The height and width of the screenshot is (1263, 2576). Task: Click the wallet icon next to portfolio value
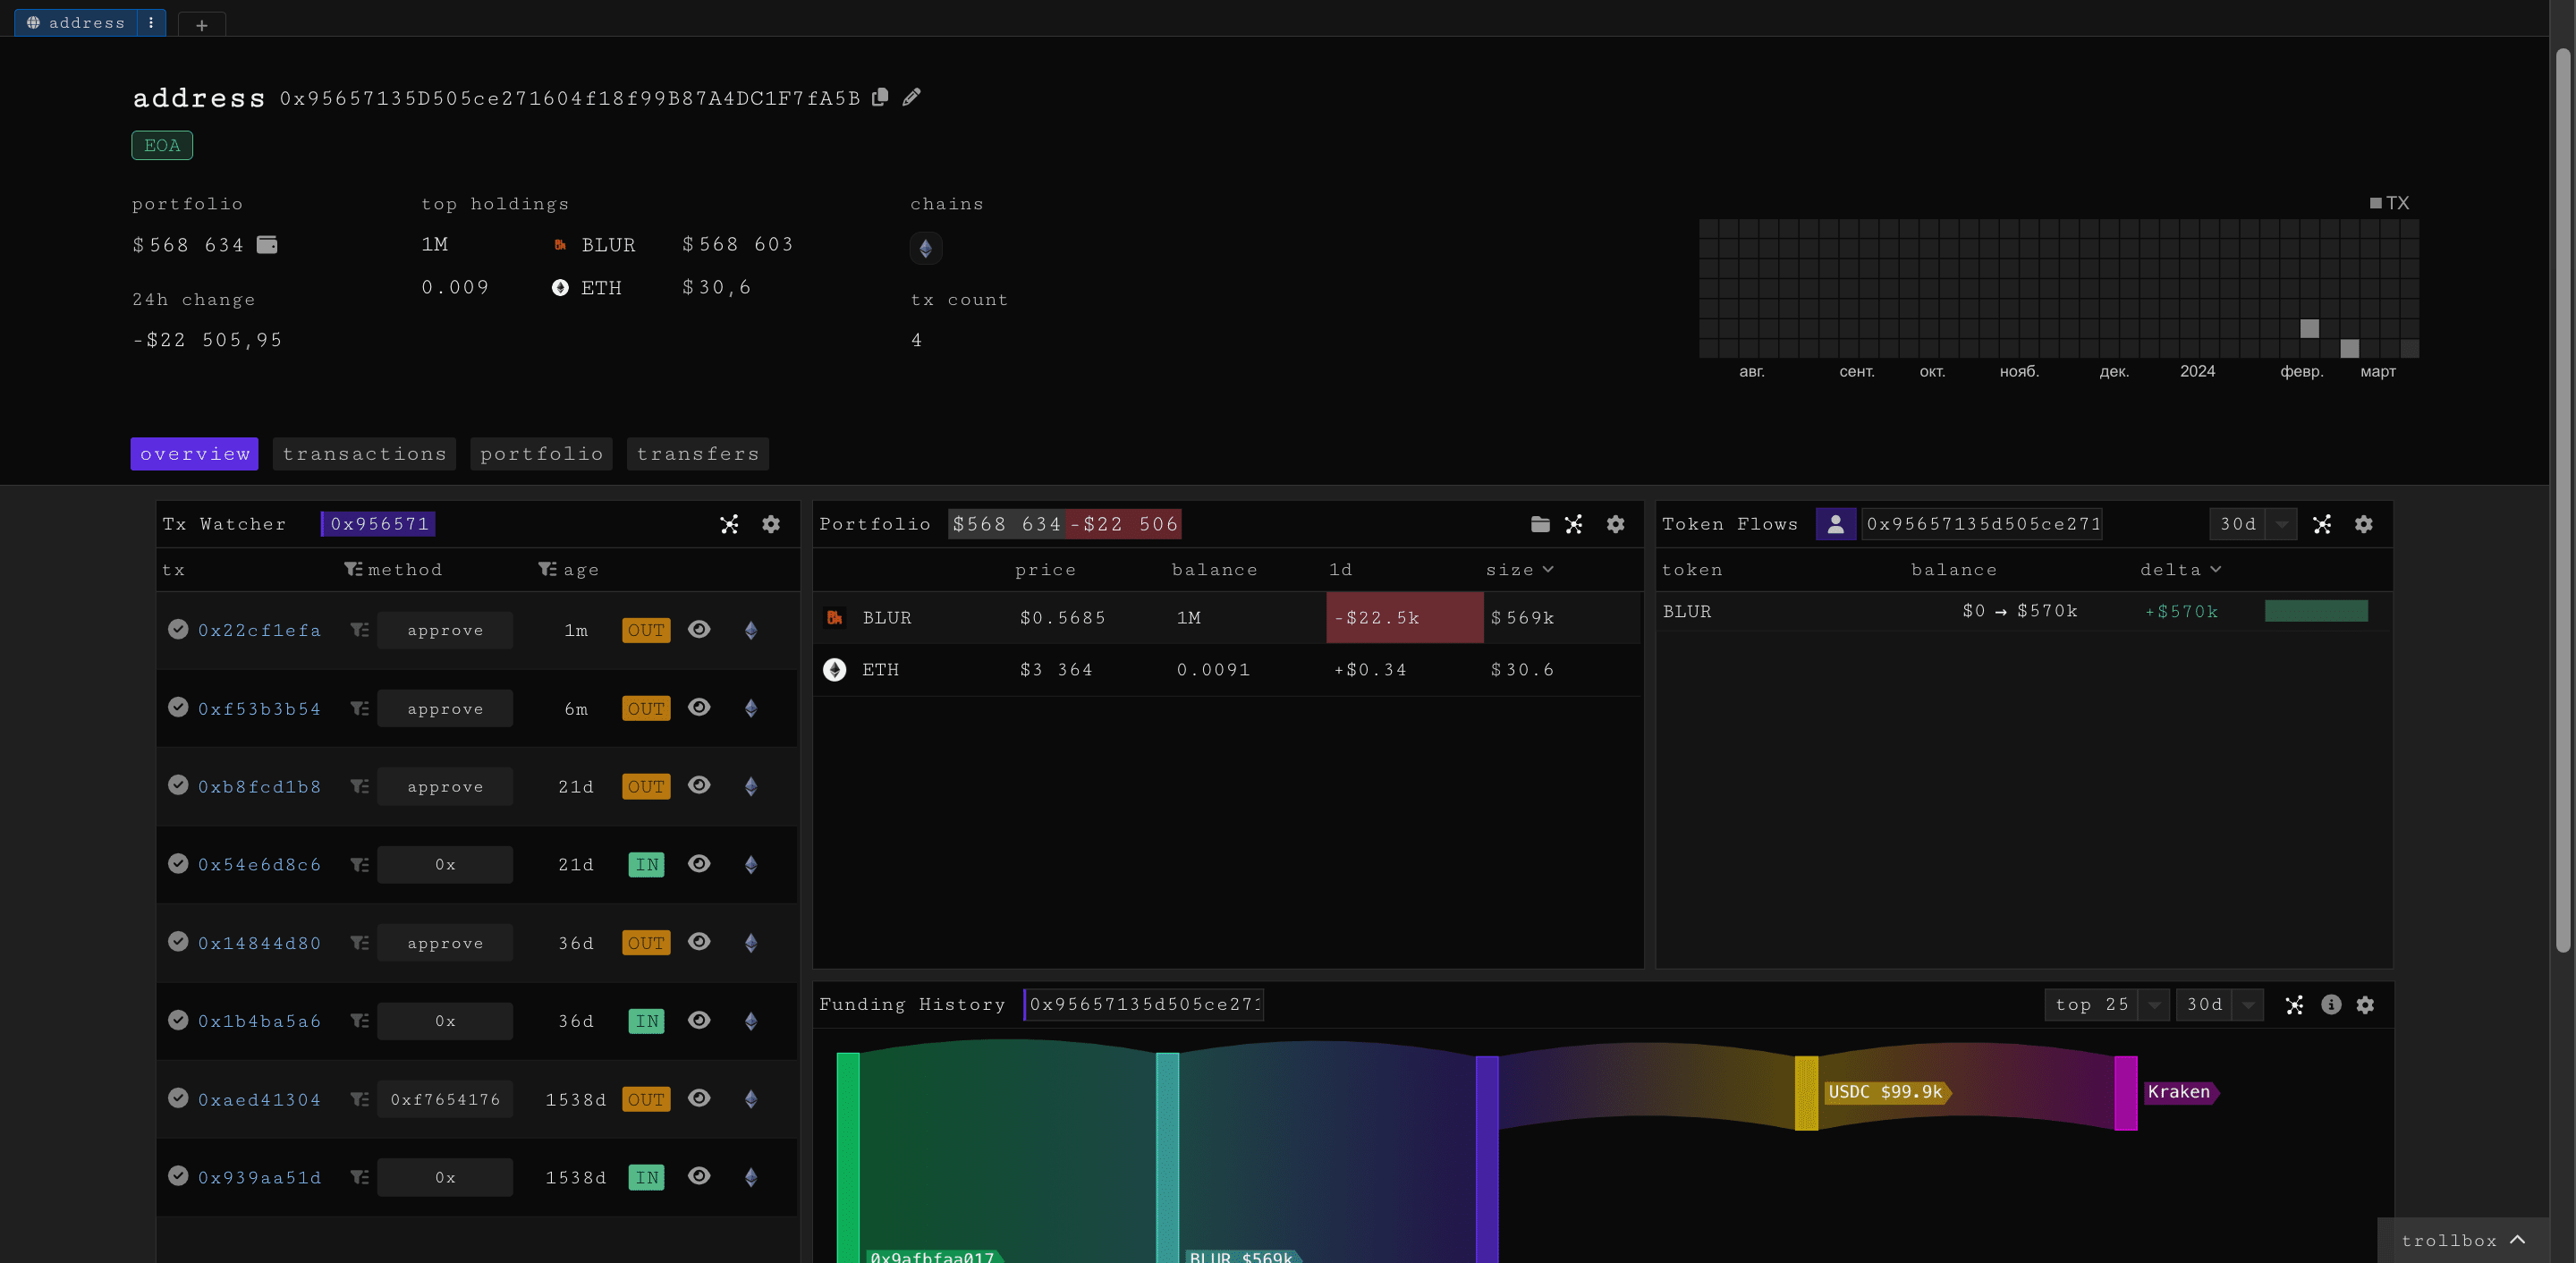[267, 245]
